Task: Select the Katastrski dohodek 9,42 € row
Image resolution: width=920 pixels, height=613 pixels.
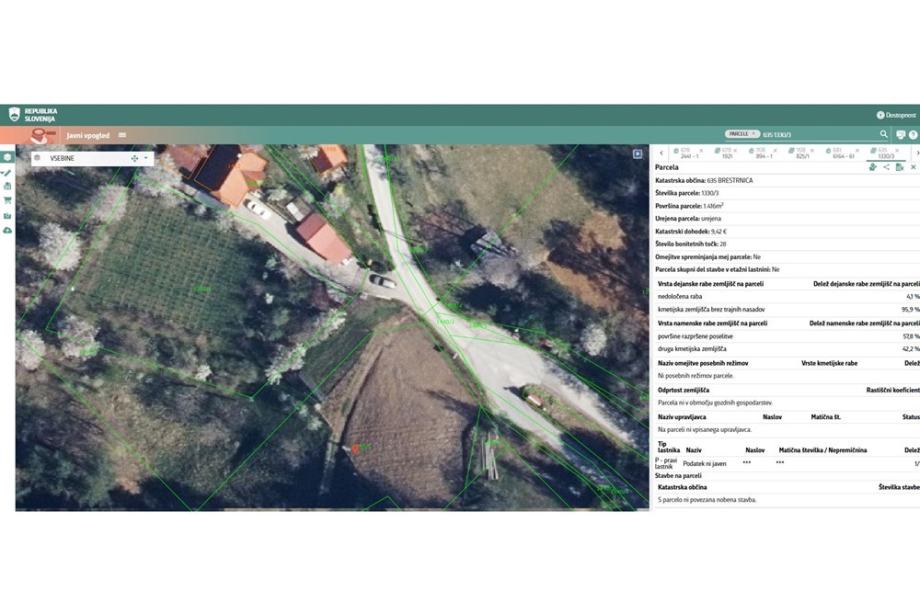Action: pyautogui.click(x=787, y=231)
